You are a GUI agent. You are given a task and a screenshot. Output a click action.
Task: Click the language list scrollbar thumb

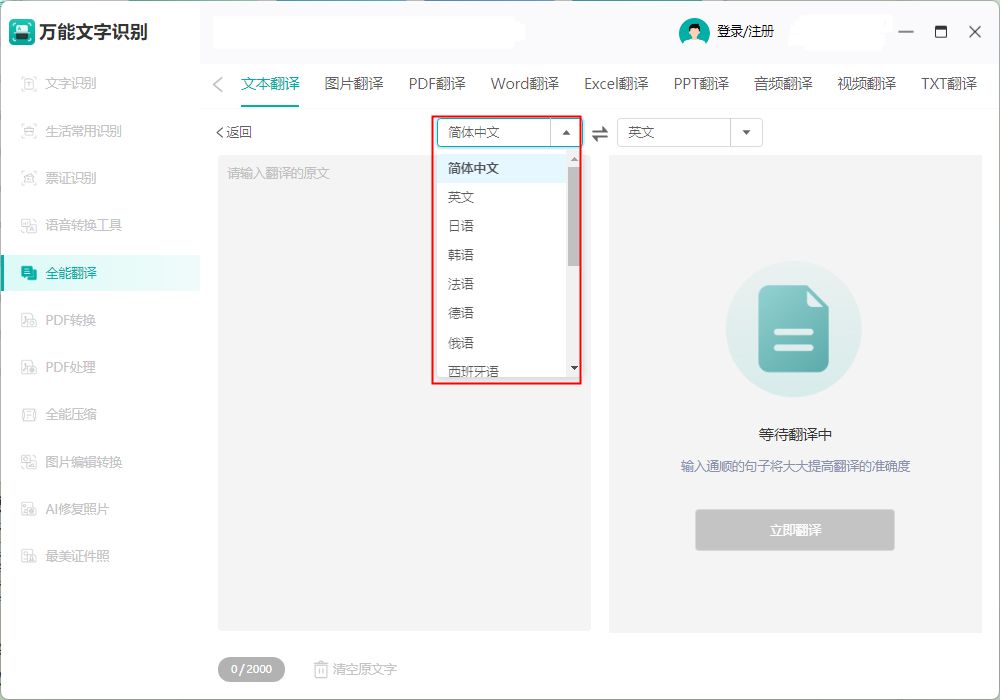point(573,216)
